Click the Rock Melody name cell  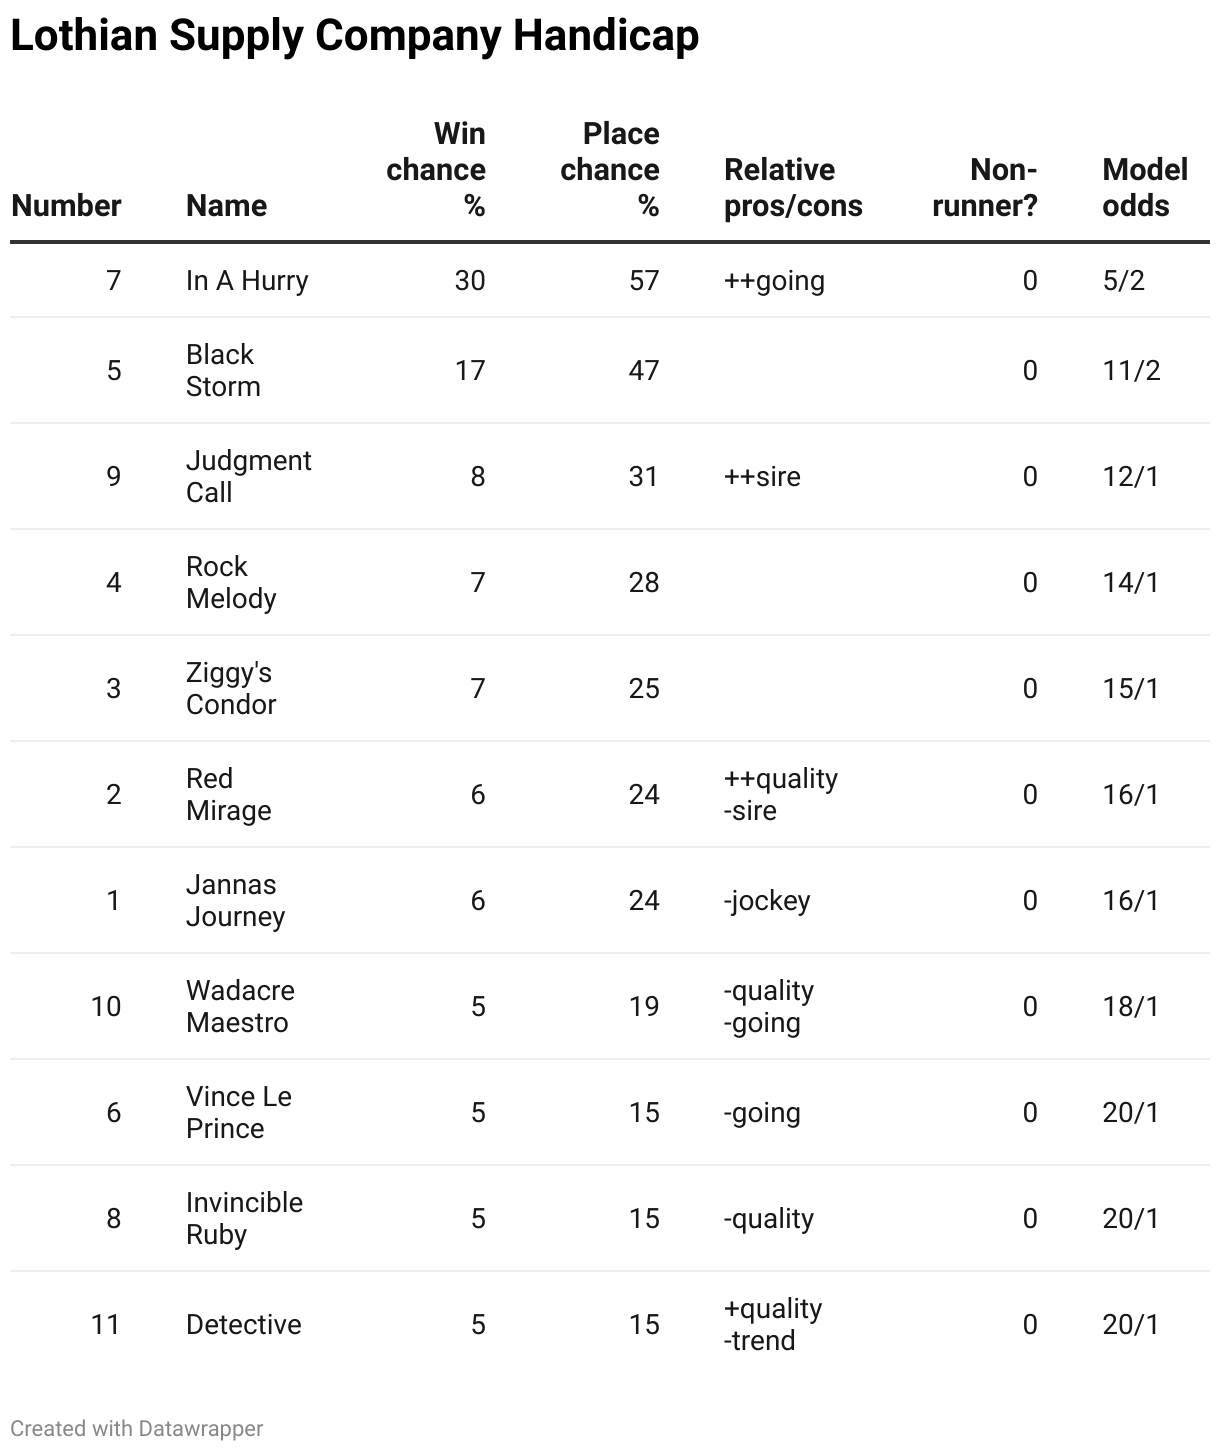pos(231,582)
